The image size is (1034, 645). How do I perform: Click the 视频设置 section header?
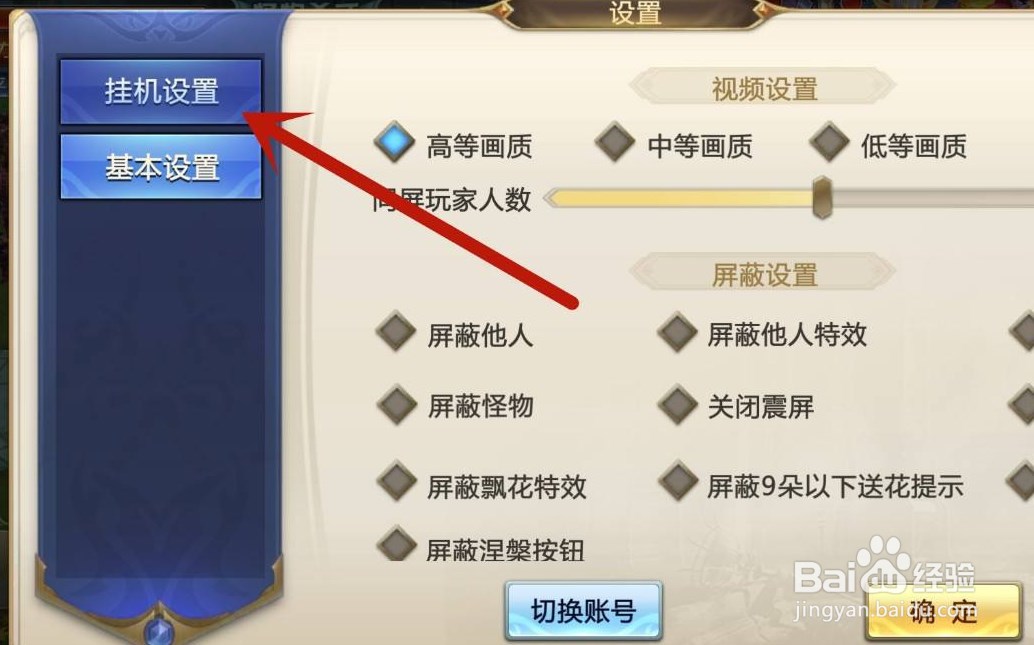coord(764,87)
